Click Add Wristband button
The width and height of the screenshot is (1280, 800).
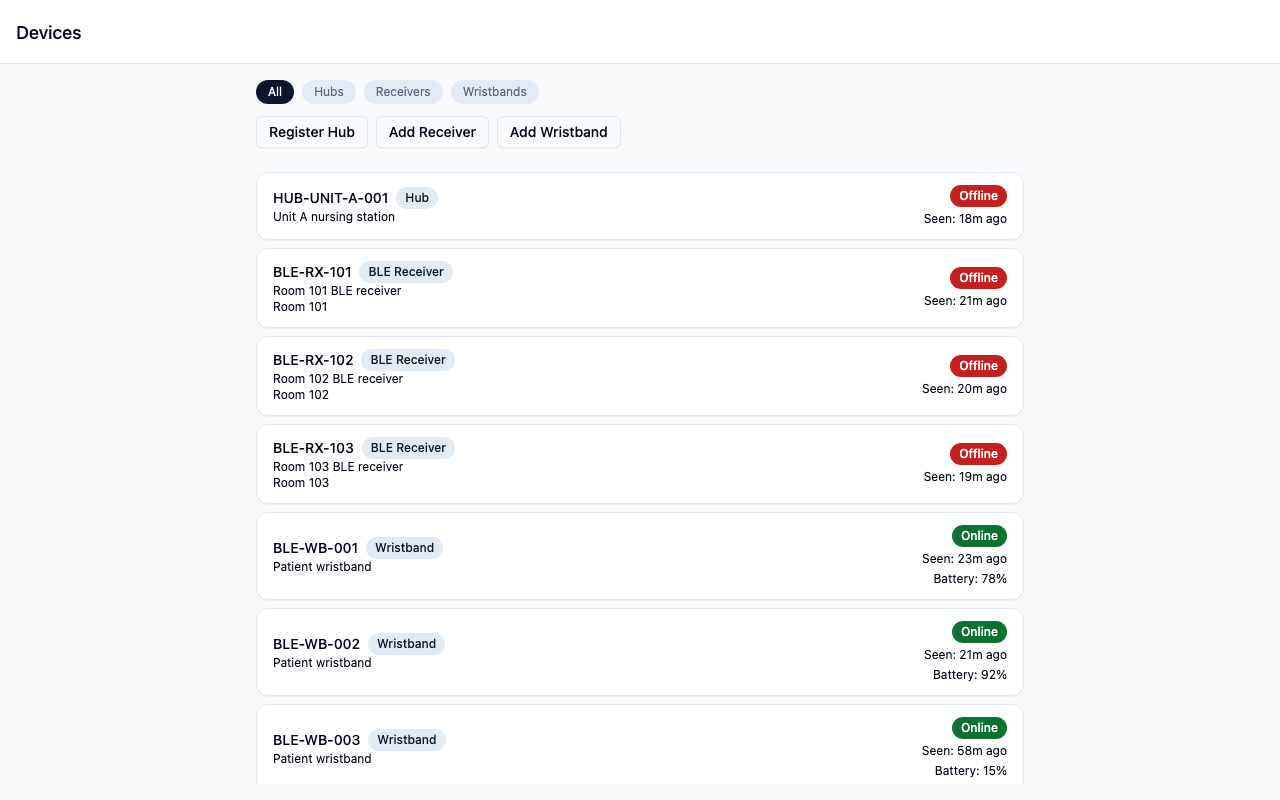558,132
